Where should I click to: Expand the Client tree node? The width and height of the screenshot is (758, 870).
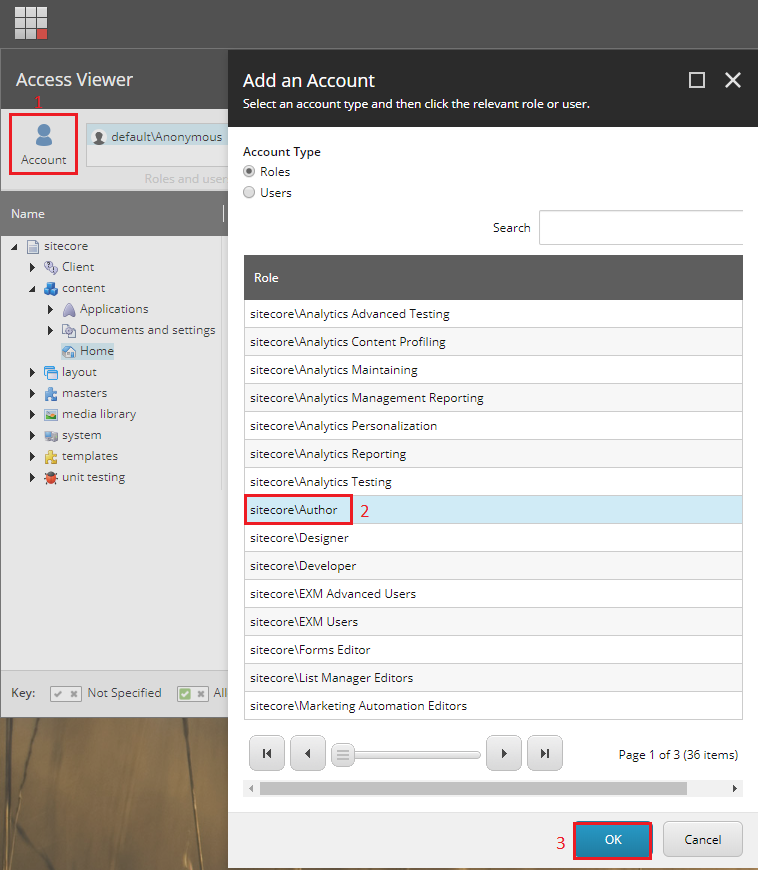point(32,267)
